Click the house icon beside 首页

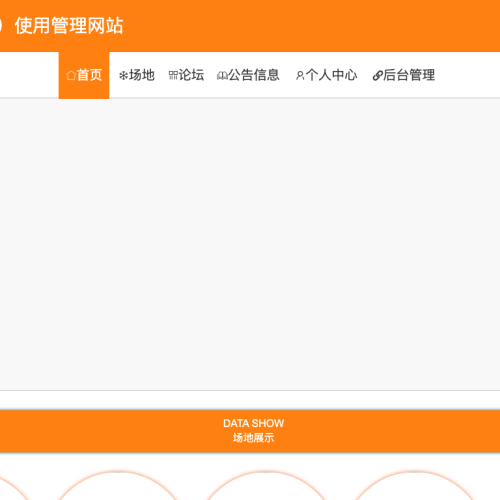point(71,76)
